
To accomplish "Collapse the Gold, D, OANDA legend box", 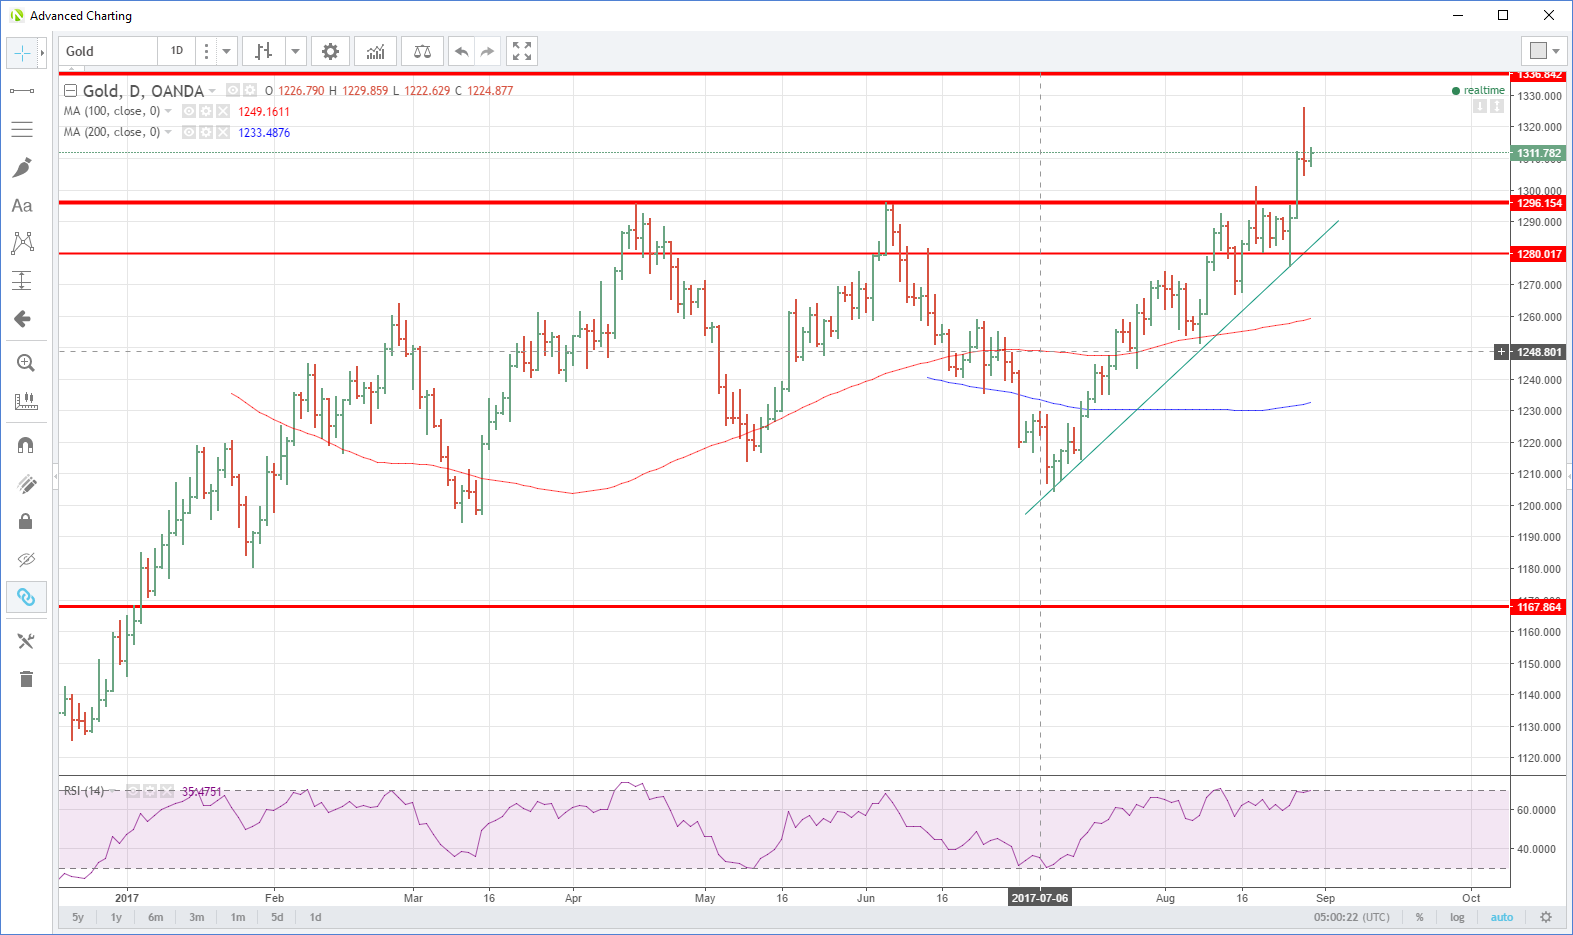I will click(71, 91).
